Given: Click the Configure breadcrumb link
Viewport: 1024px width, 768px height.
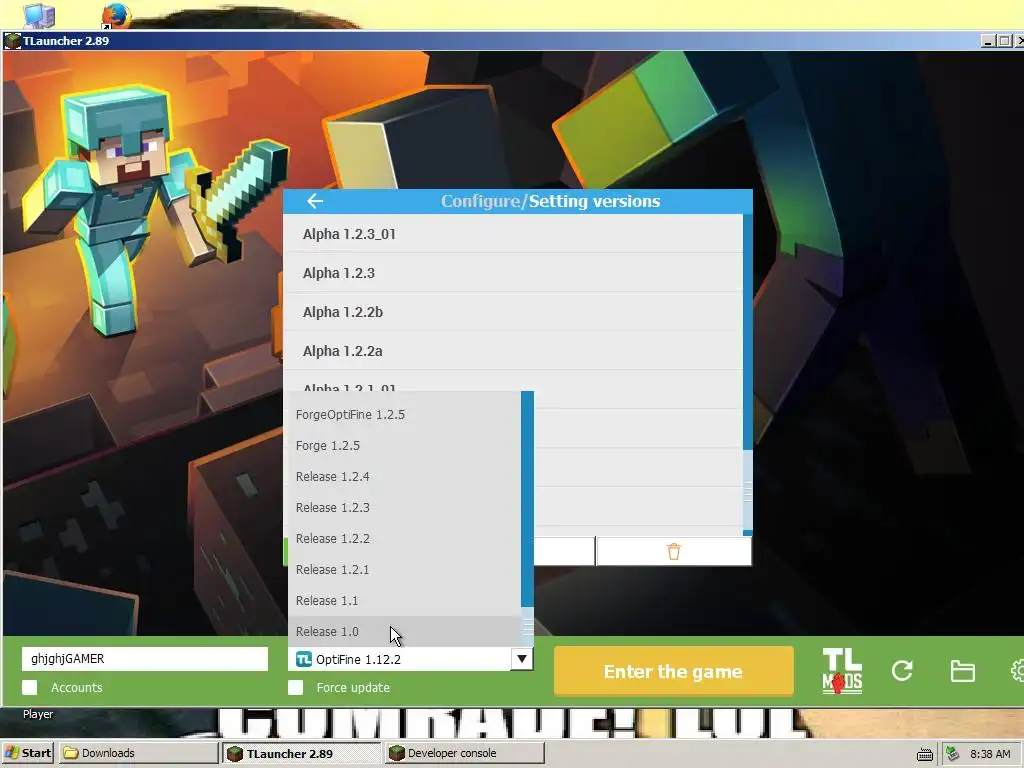Looking at the screenshot, I should (x=480, y=201).
